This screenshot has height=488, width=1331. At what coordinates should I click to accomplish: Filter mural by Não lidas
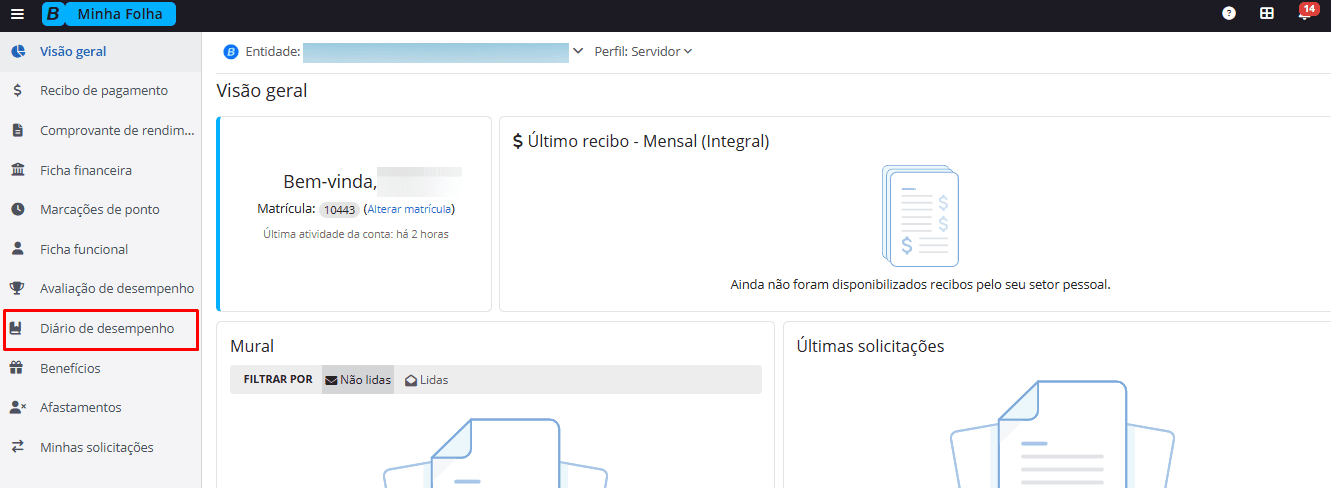[x=358, y=380]
